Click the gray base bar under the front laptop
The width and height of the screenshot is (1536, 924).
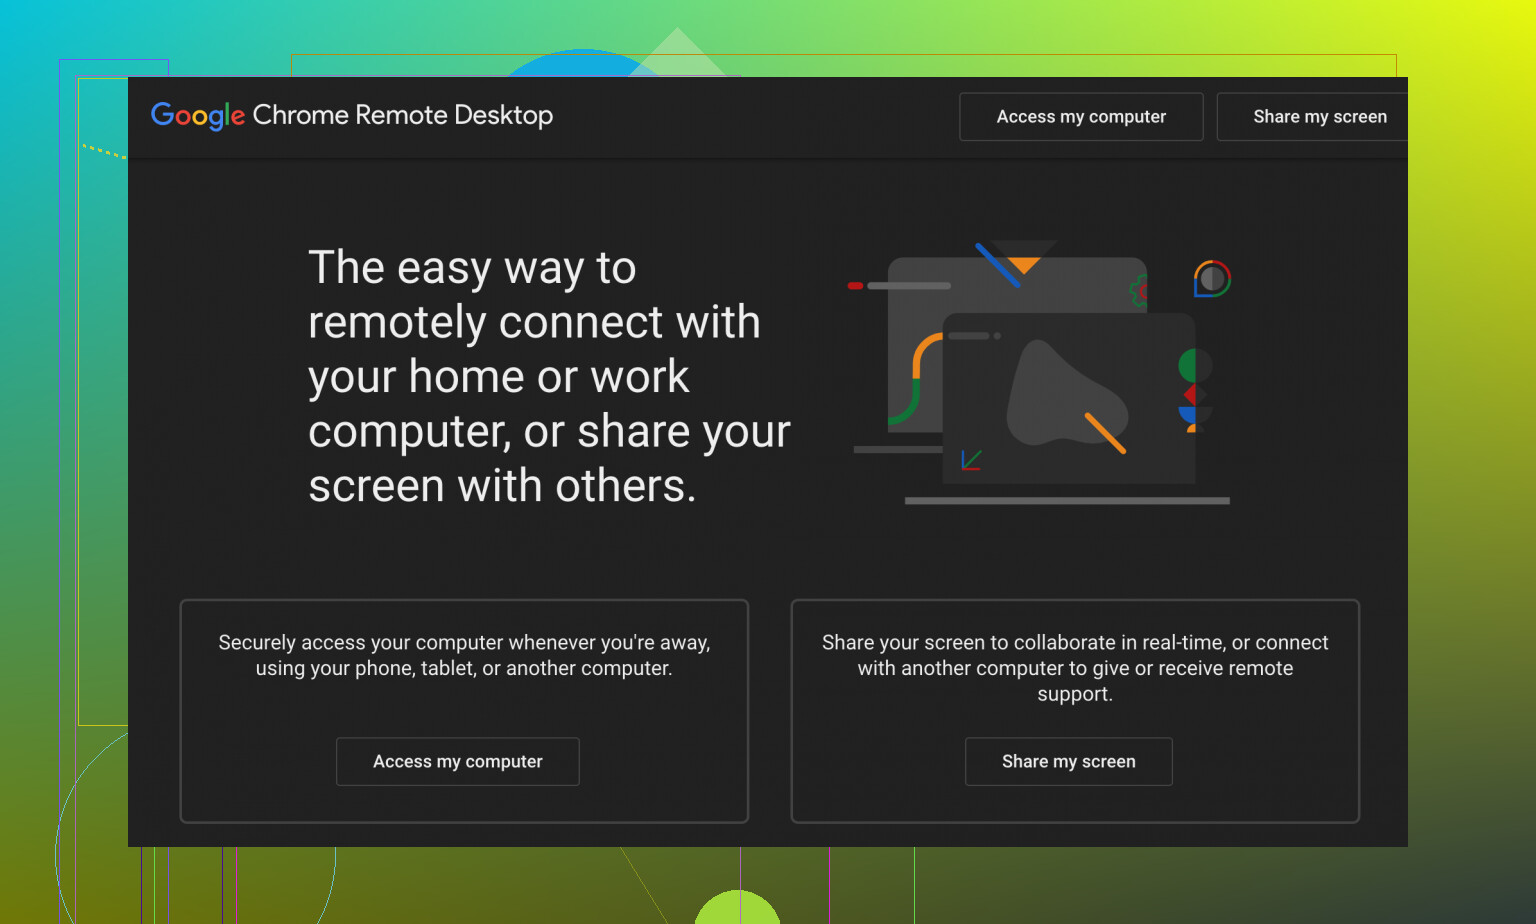pyautogui.click(x=1067, y=500)
